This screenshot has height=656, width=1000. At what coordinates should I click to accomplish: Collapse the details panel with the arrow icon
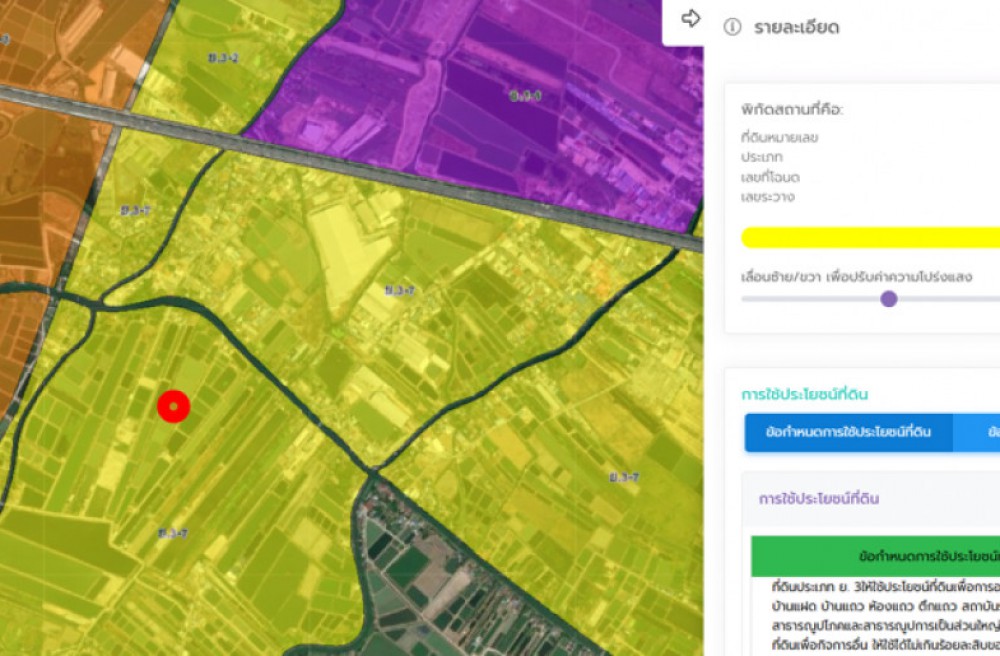pos(690,18)
